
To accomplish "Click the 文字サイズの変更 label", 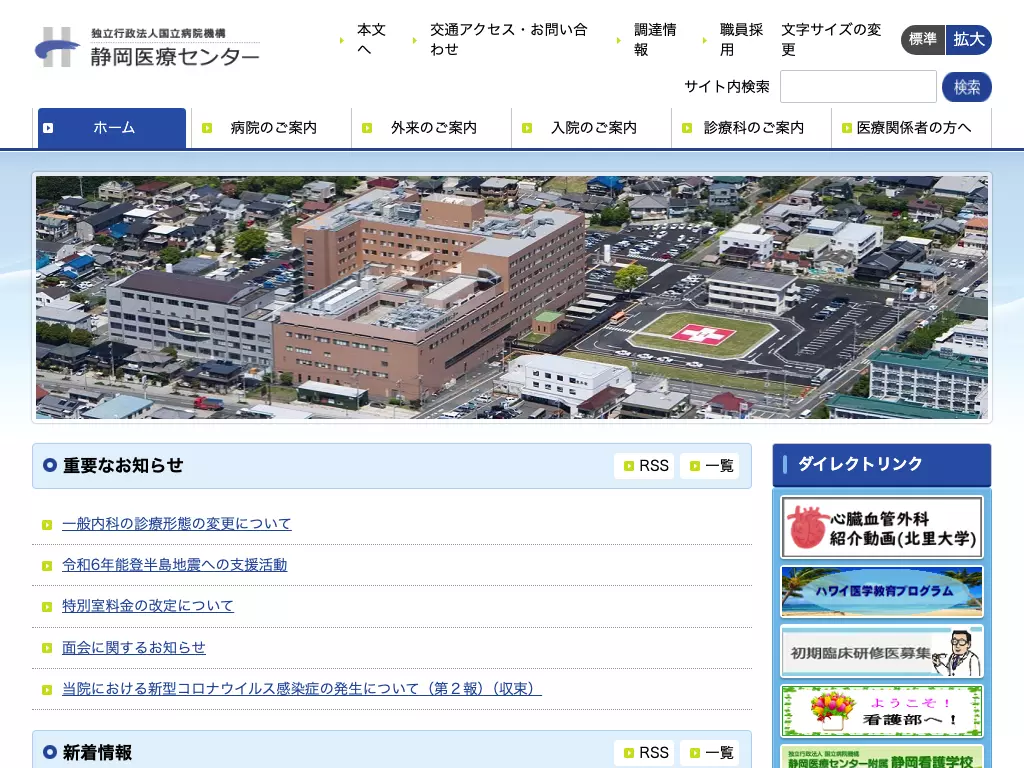I will (831, 39).
